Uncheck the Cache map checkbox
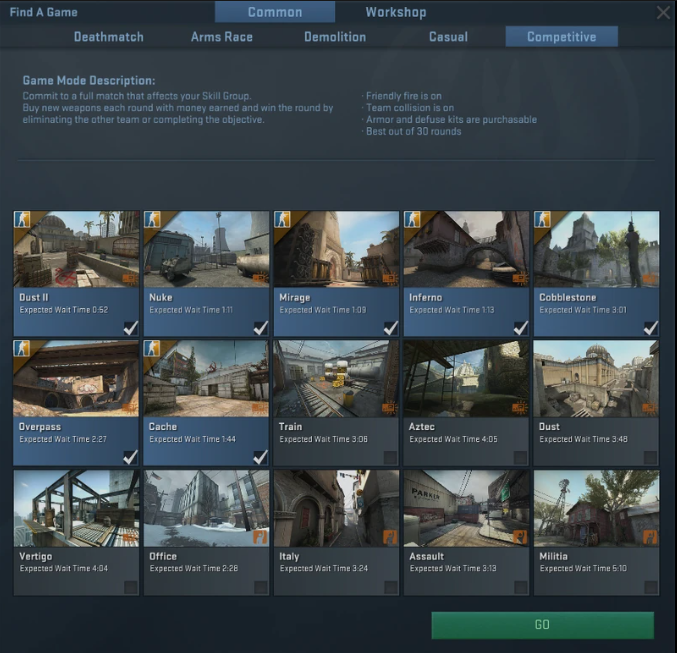The width and height of the screenshot is (677, 653). [261, 457]
